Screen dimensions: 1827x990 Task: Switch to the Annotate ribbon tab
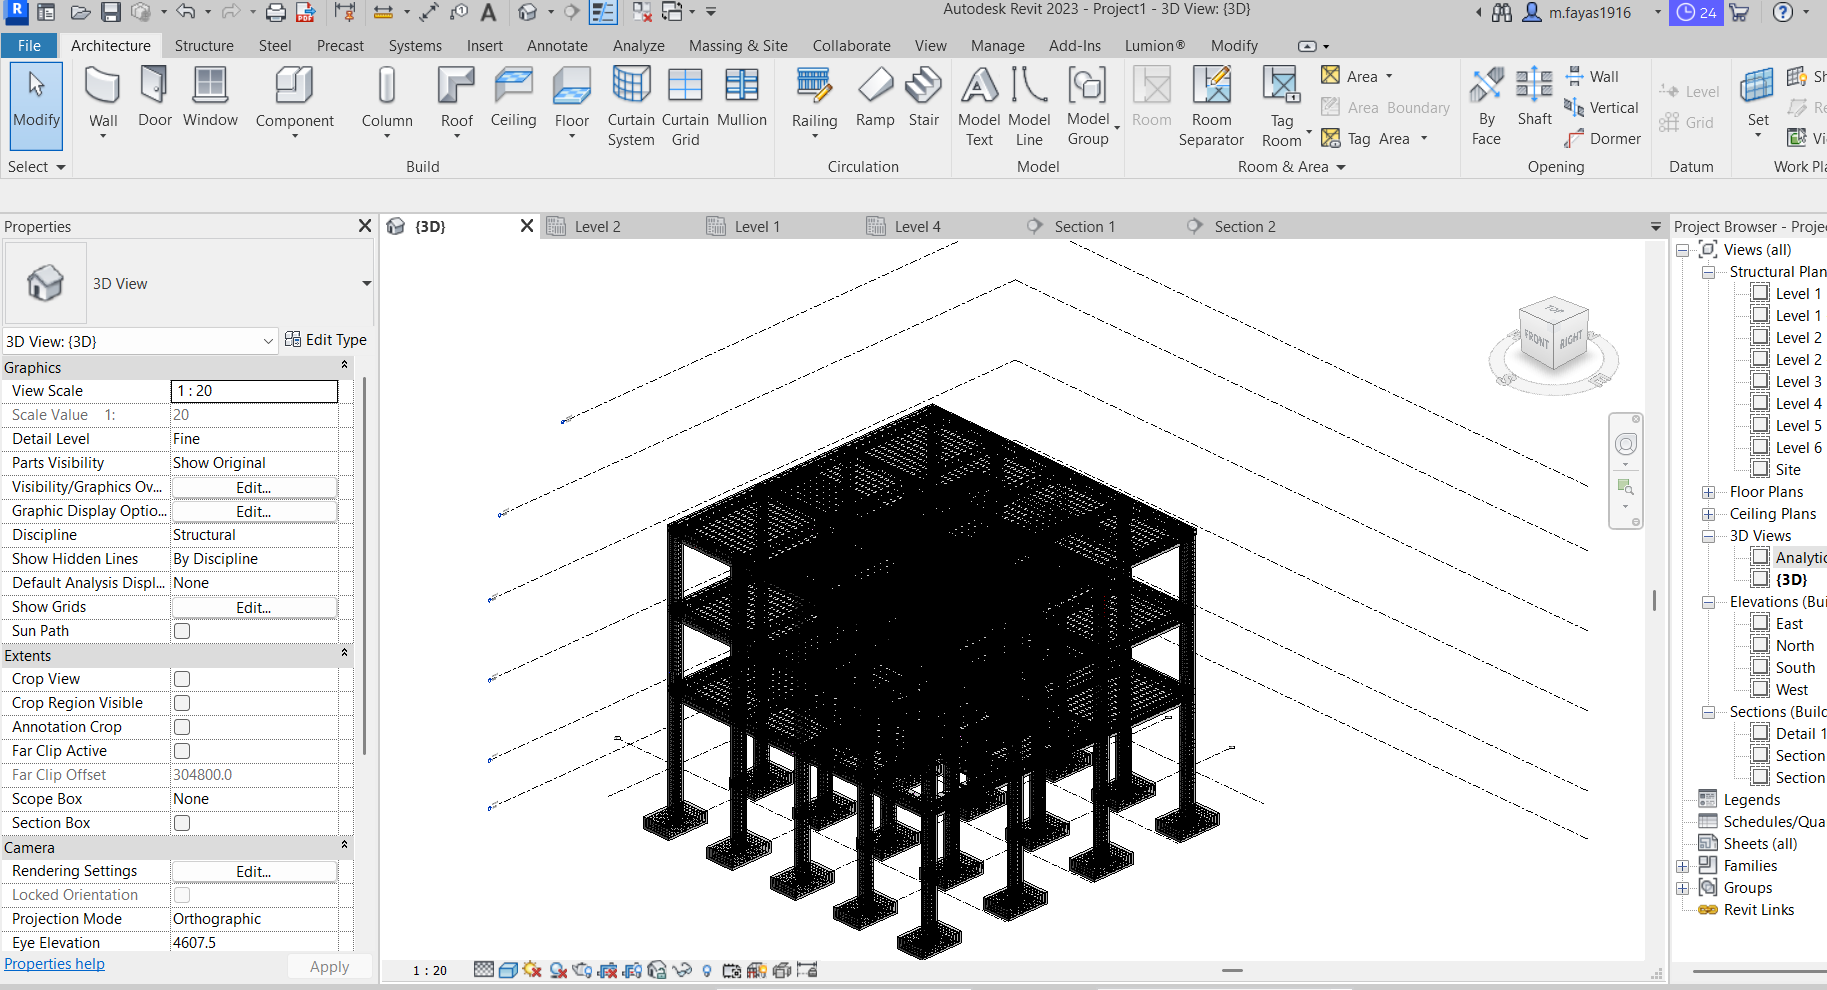click(557, 45)
